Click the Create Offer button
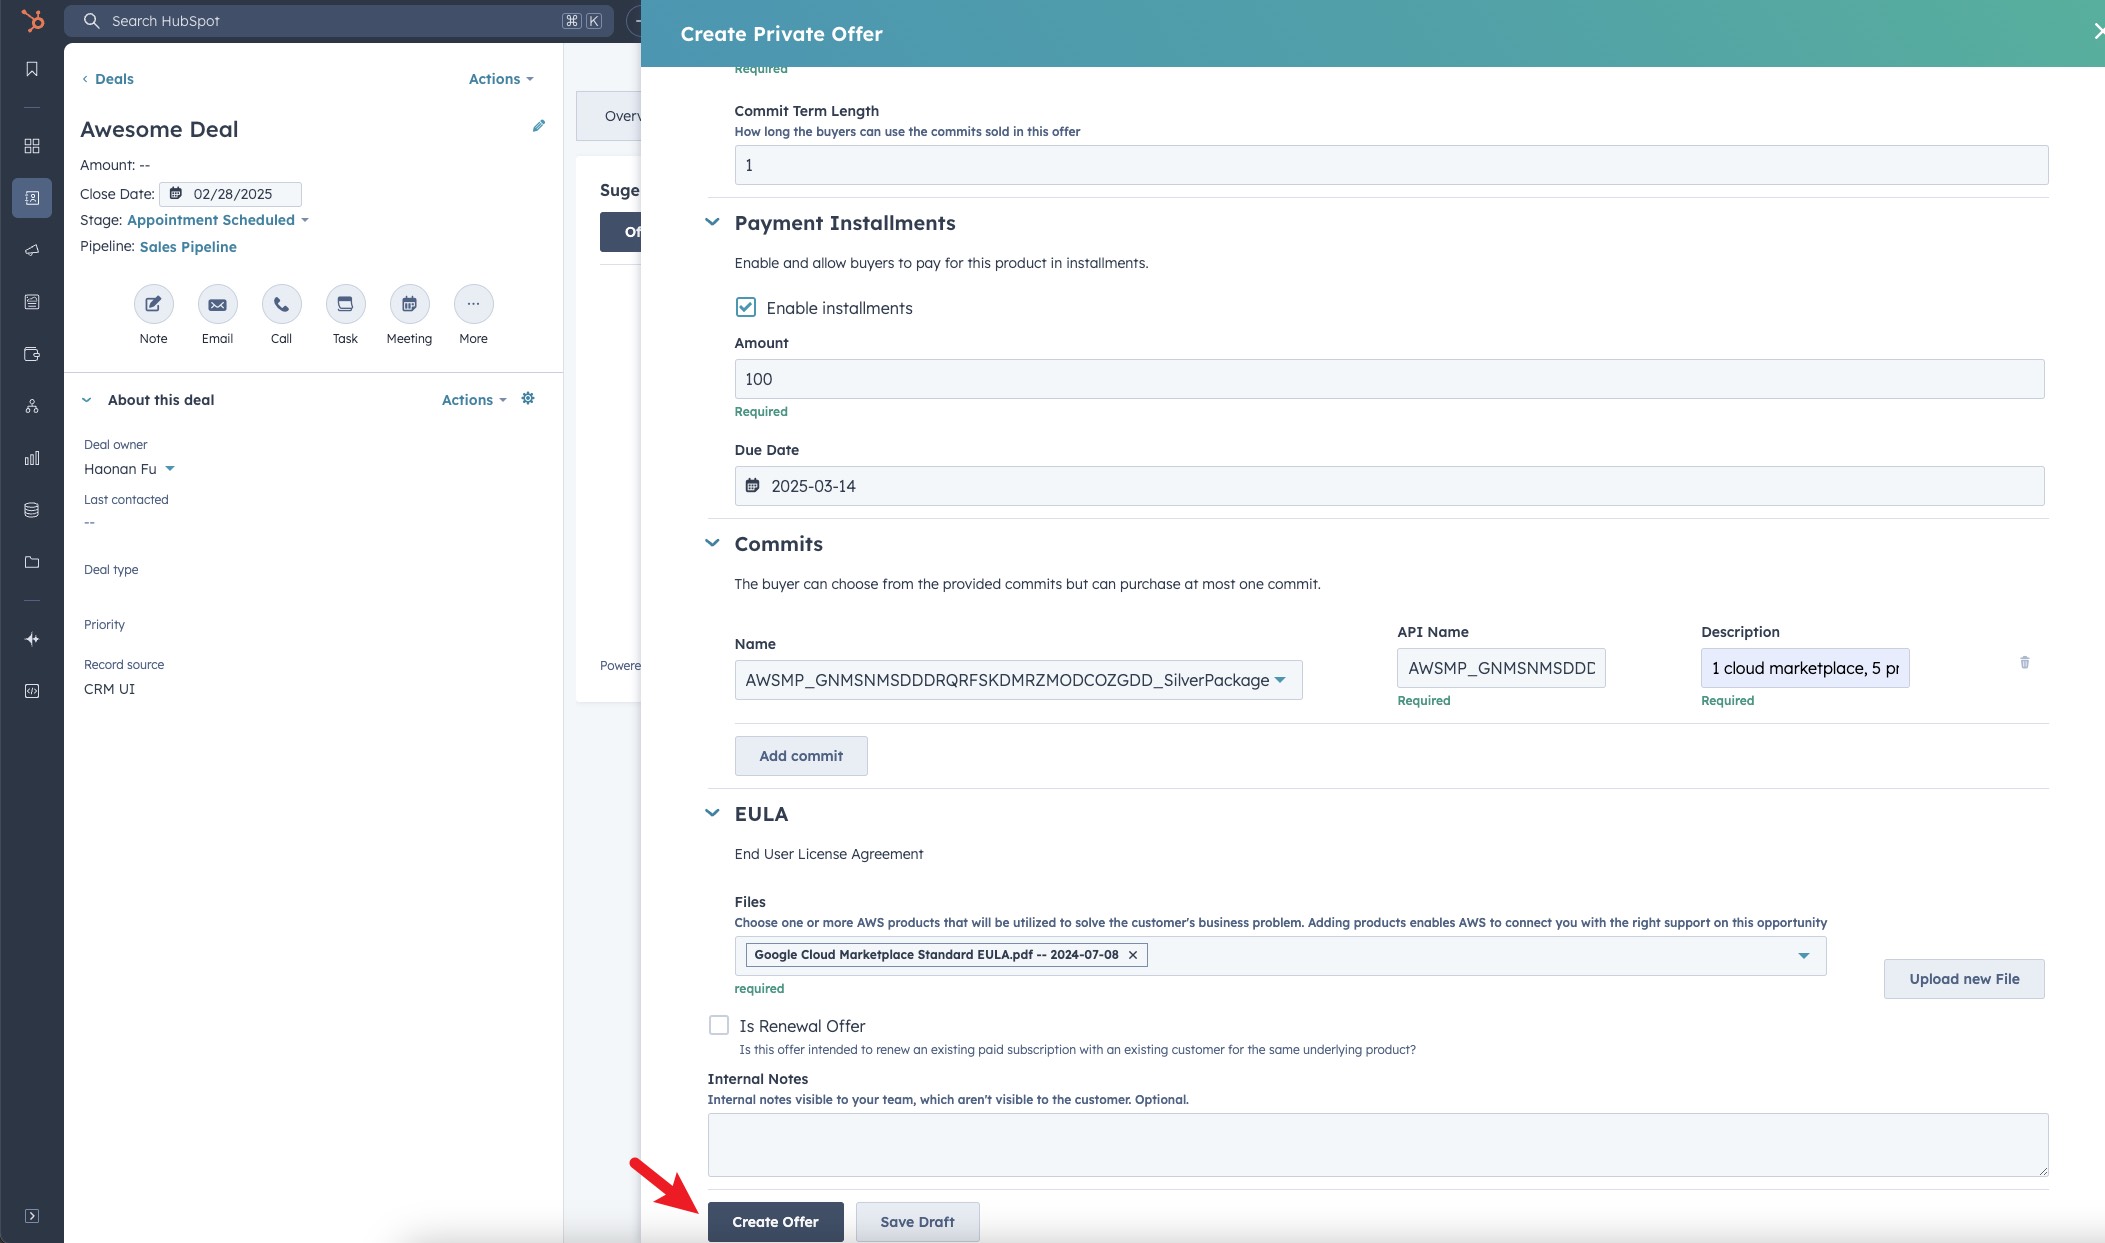 [775, 1221]
